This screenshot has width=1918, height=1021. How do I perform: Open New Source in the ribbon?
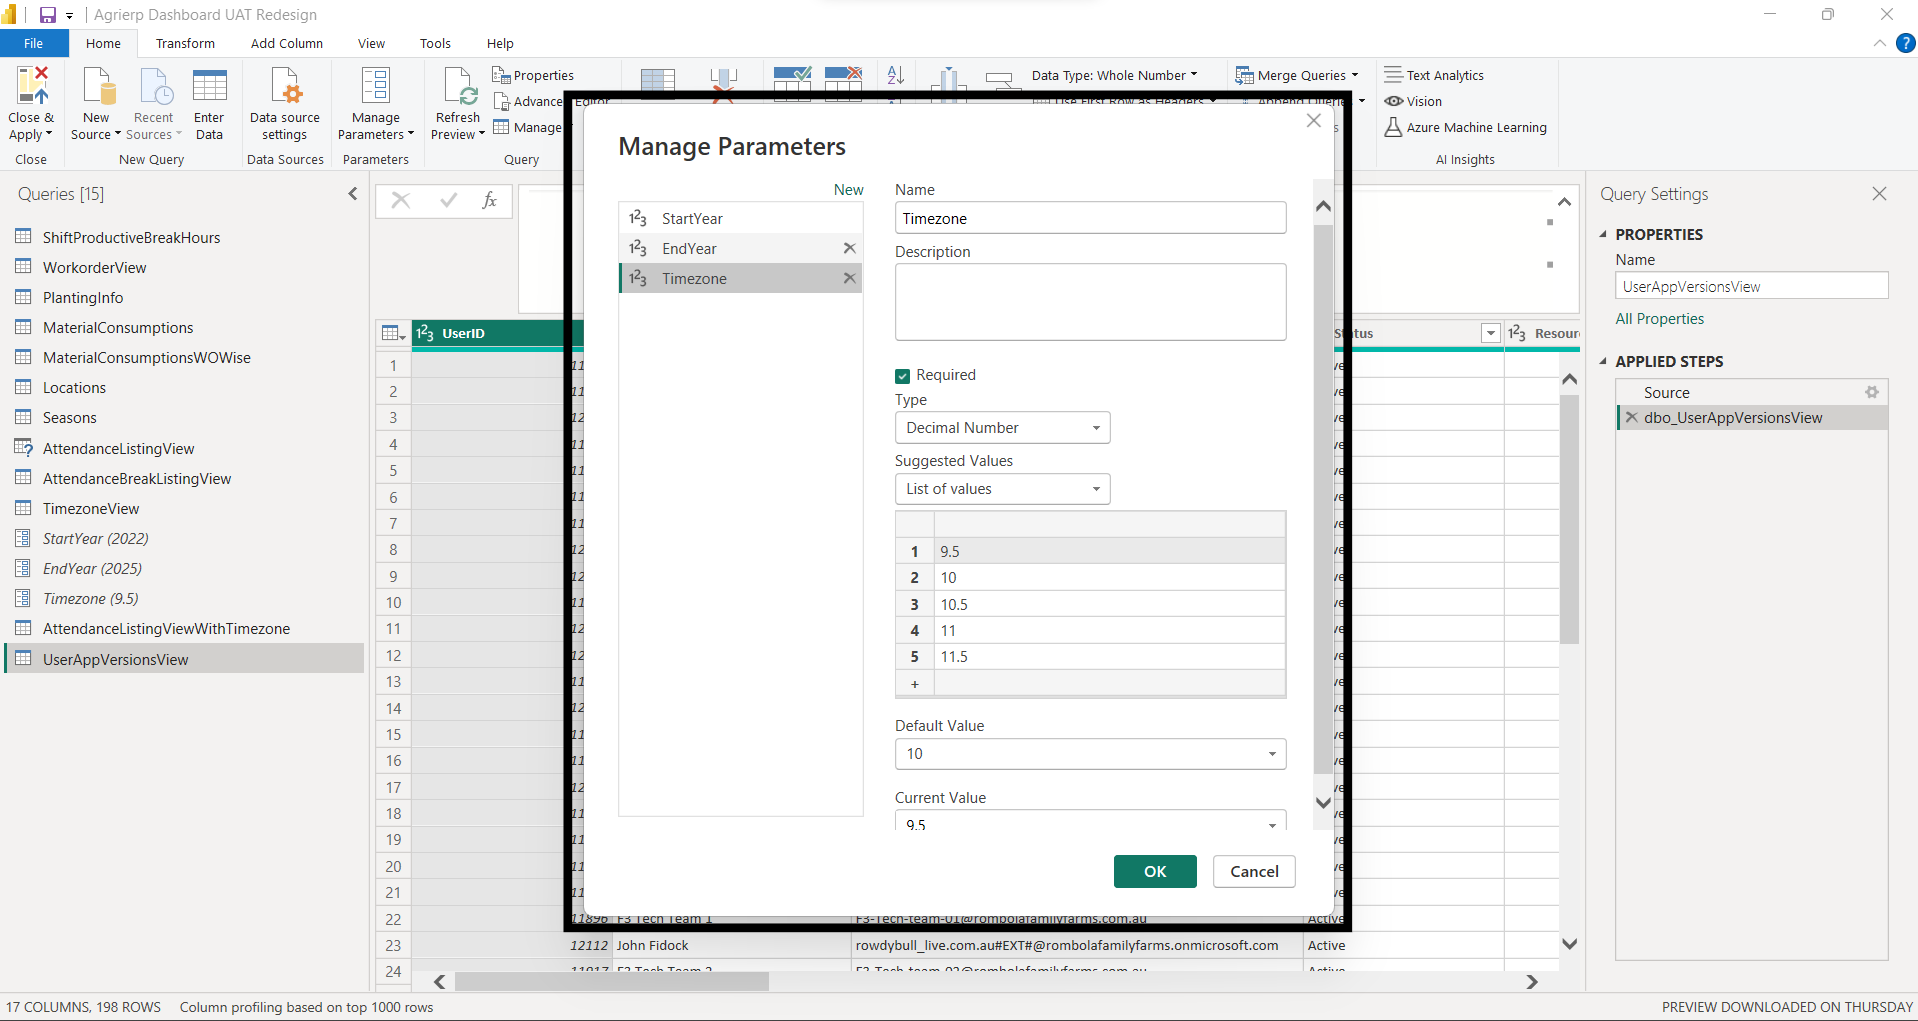pos(95,102)
